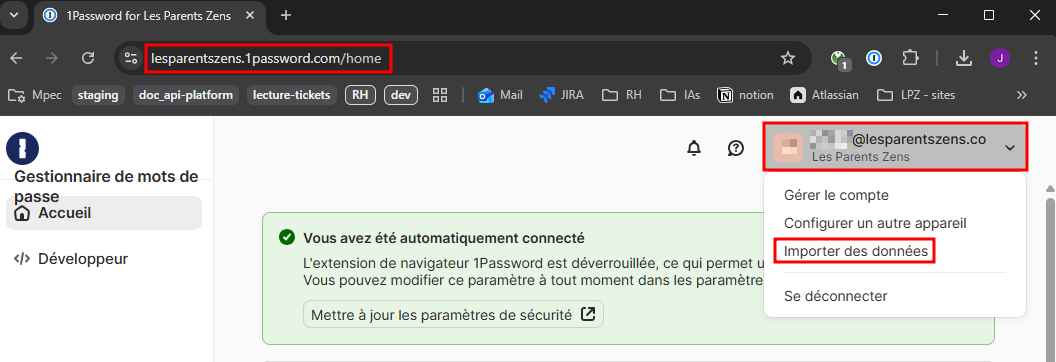The height and width of the screenshot is (362, 1056).
Task: Open the LPZ - sites bookmark folder
Action: click(916, 95)
